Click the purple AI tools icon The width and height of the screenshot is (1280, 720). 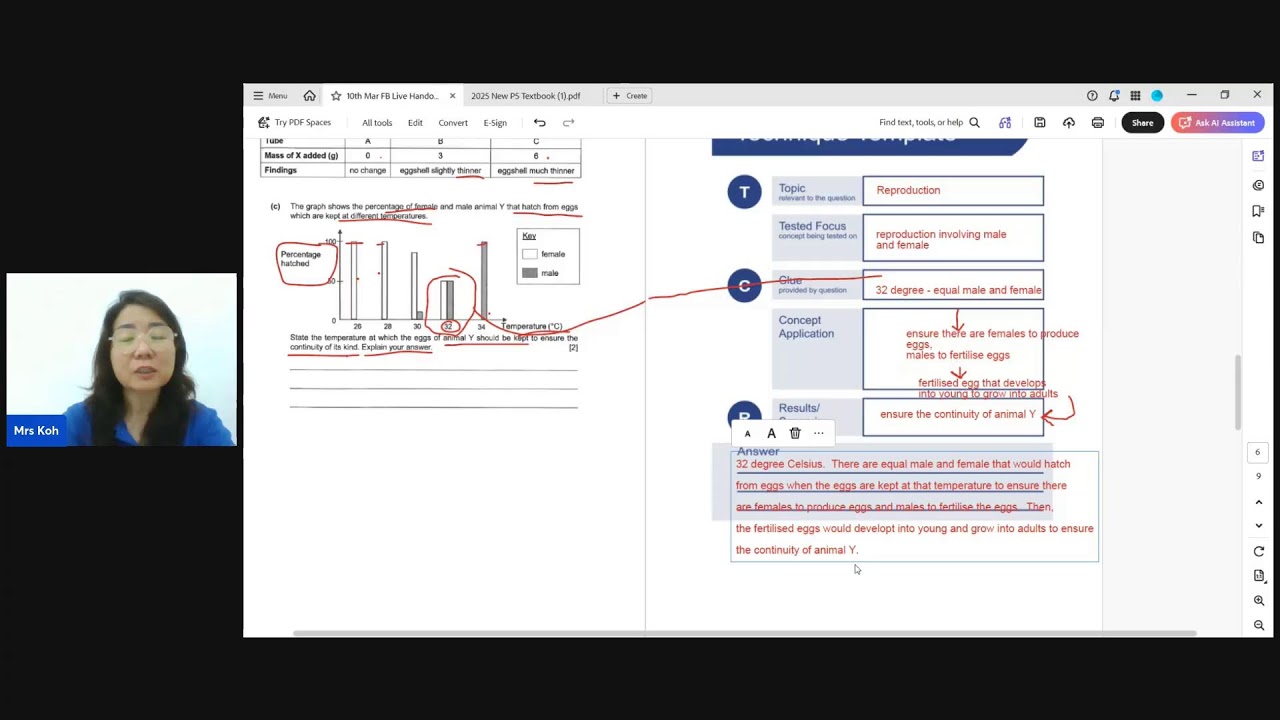tap(1005, 123)
